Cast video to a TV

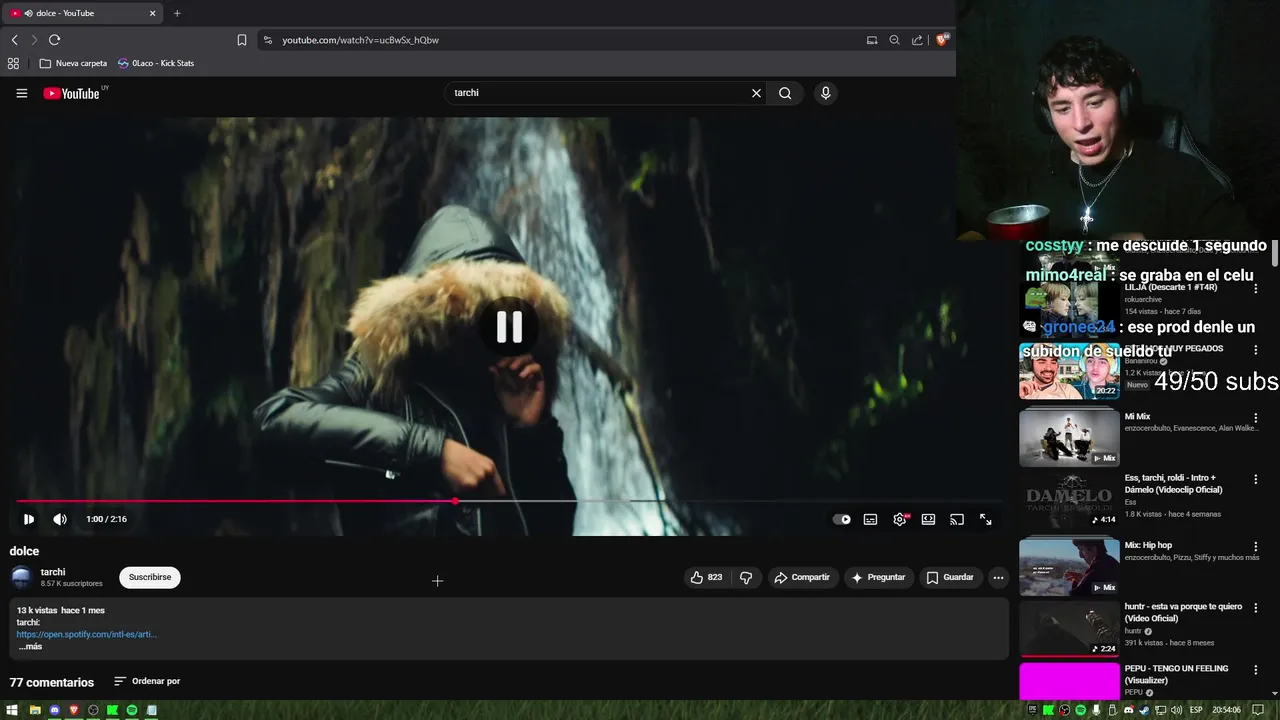pos(957,519)
